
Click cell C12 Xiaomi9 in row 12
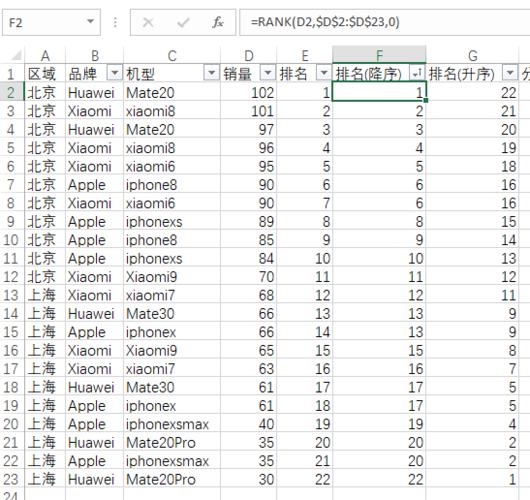[x=172, y=277]
